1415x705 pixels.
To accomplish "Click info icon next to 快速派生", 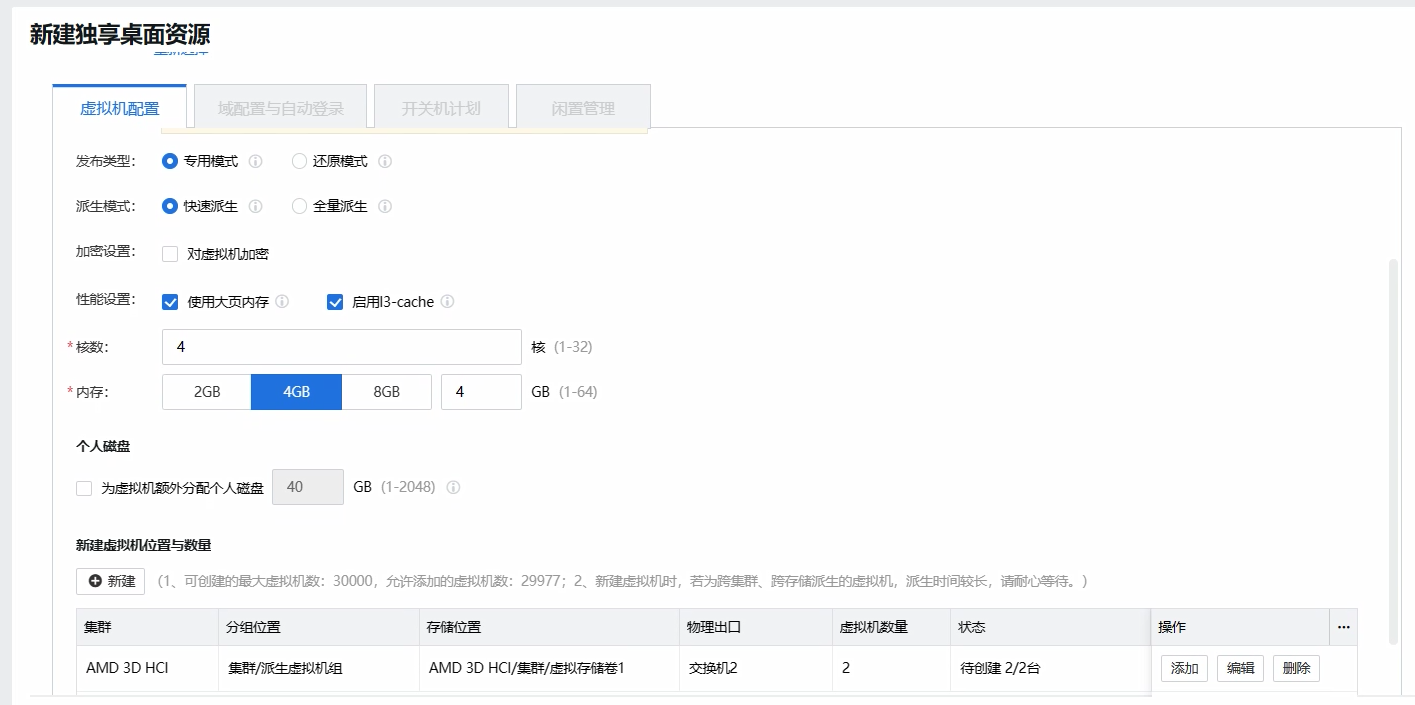I will point(255,206).
